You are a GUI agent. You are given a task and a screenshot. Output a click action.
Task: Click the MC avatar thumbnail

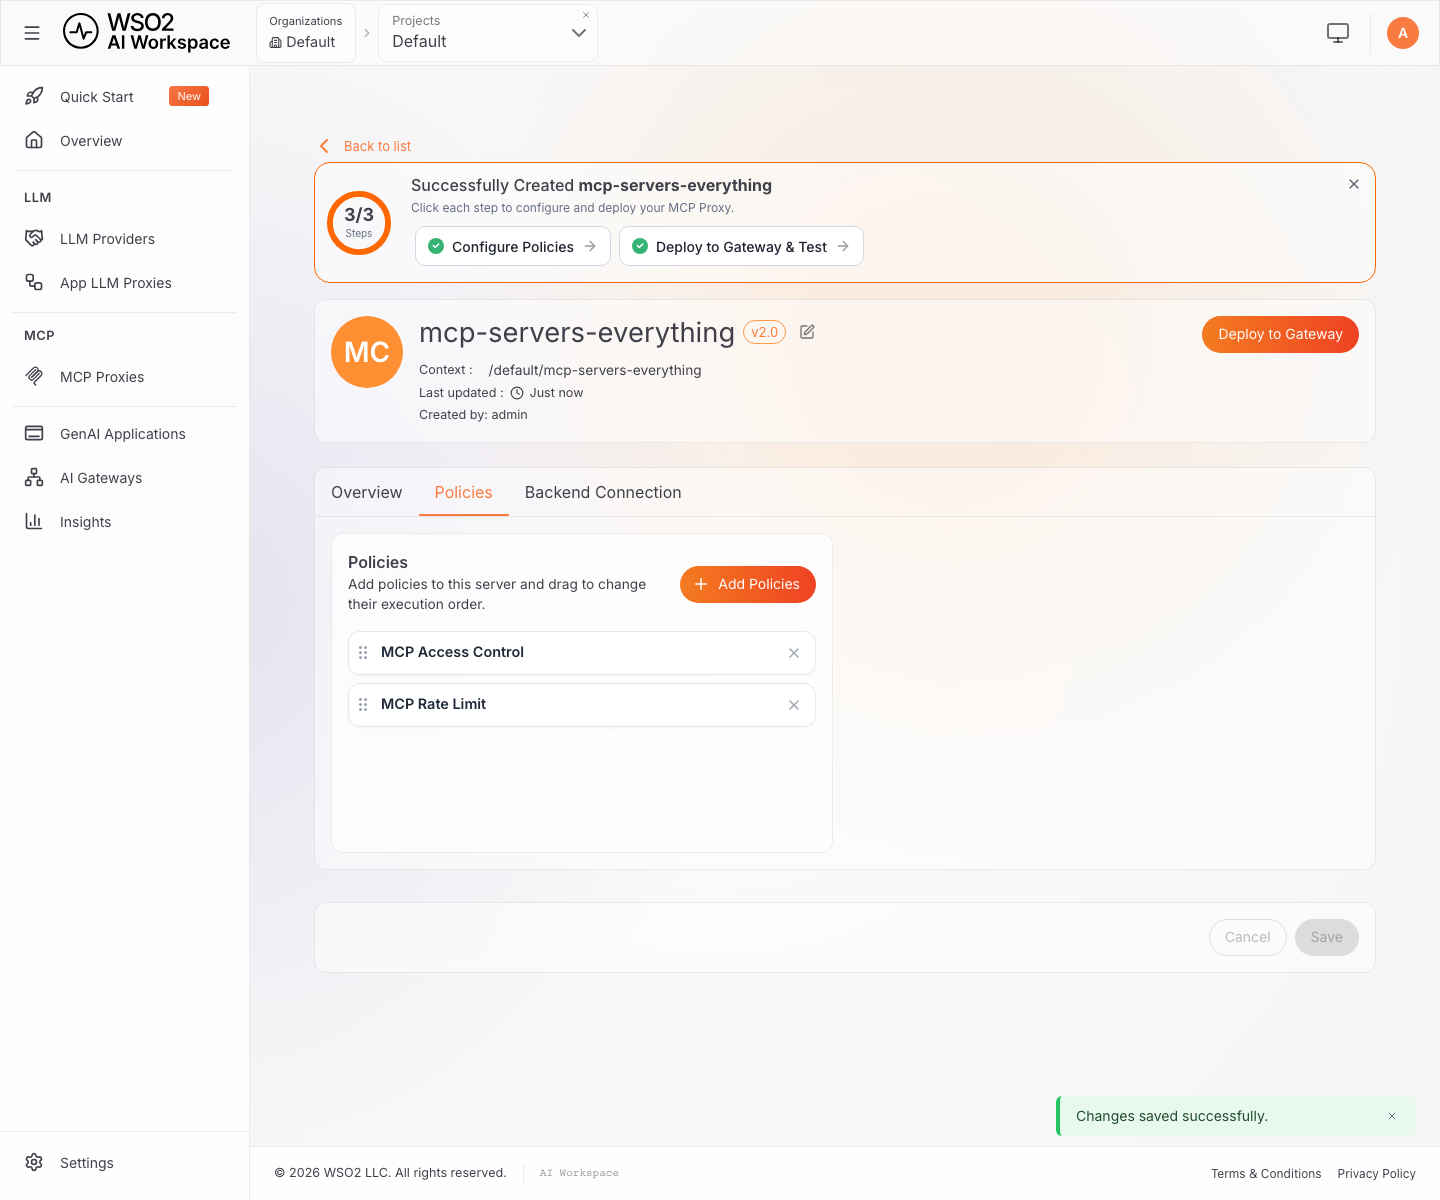(367, 352)
